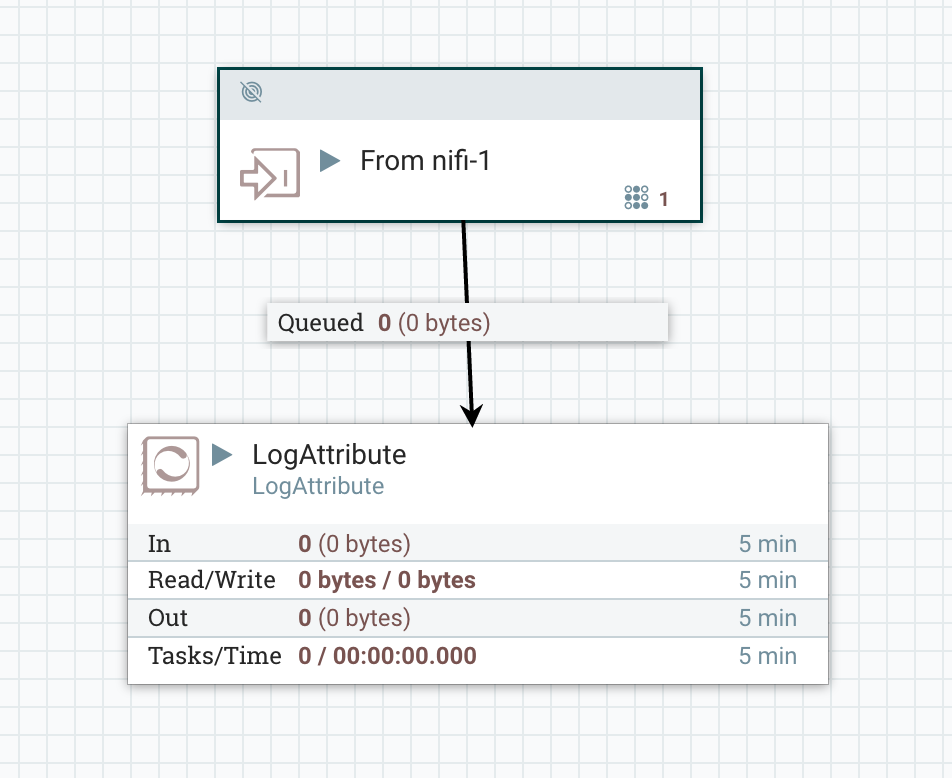Click 5 min in the Out row
The height and width of the screenshot is (778, 952).
[x=767, y=618]
